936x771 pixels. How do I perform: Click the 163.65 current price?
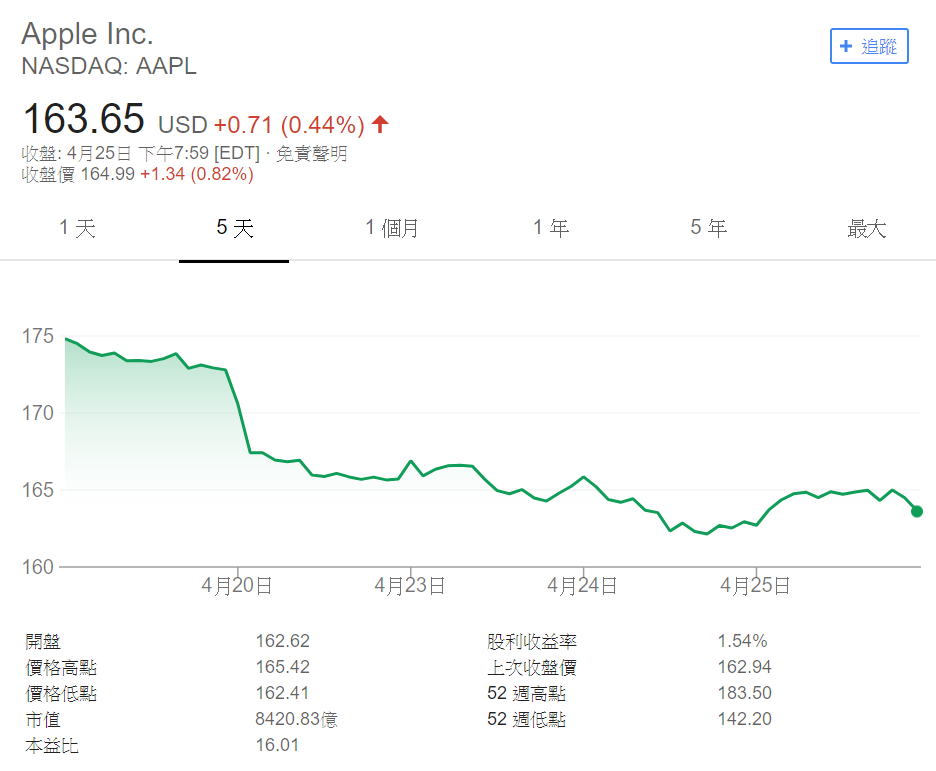pos(84,118)
